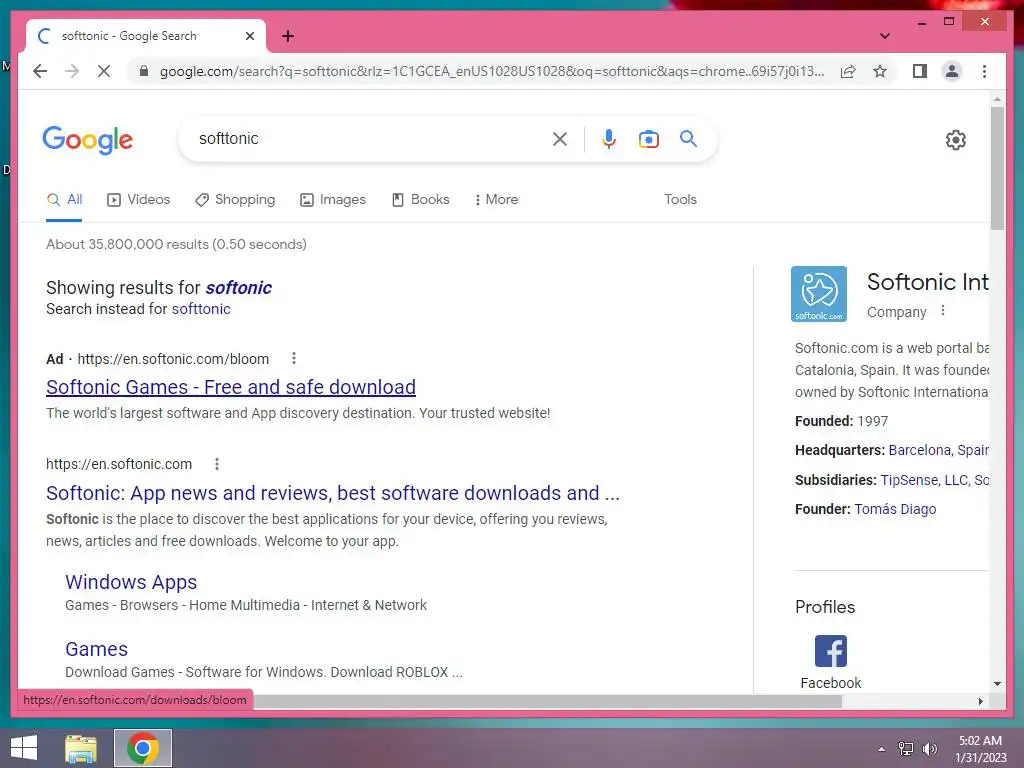Share this page icon in address bar
The width and height of the screenshot is (1024, 768).
click(848, 71)
